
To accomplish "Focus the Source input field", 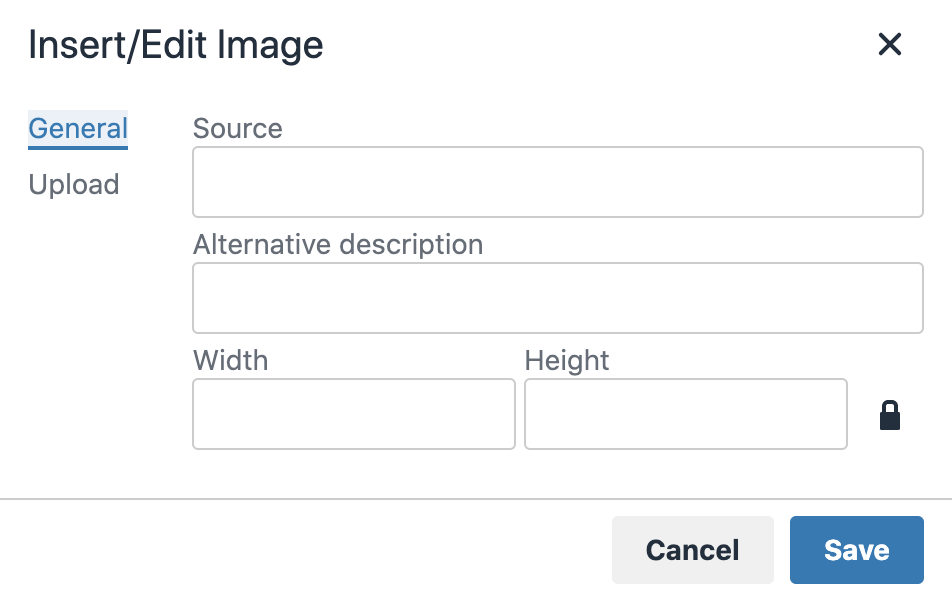I will pyautogui.click(x=558, y=182).
